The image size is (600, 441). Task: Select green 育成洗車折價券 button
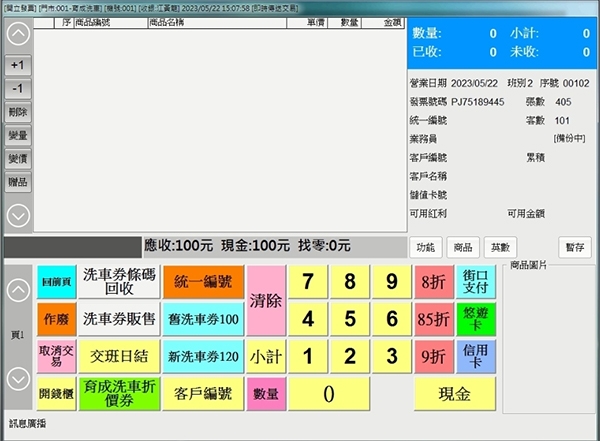(119, 394)
